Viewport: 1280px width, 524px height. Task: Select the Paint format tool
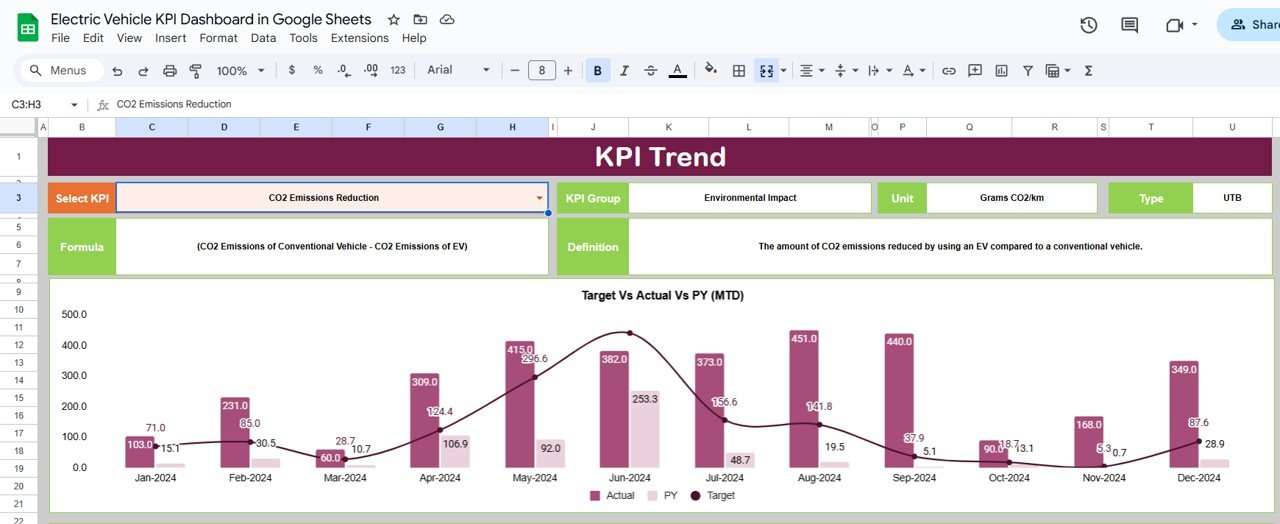(196, 71)
